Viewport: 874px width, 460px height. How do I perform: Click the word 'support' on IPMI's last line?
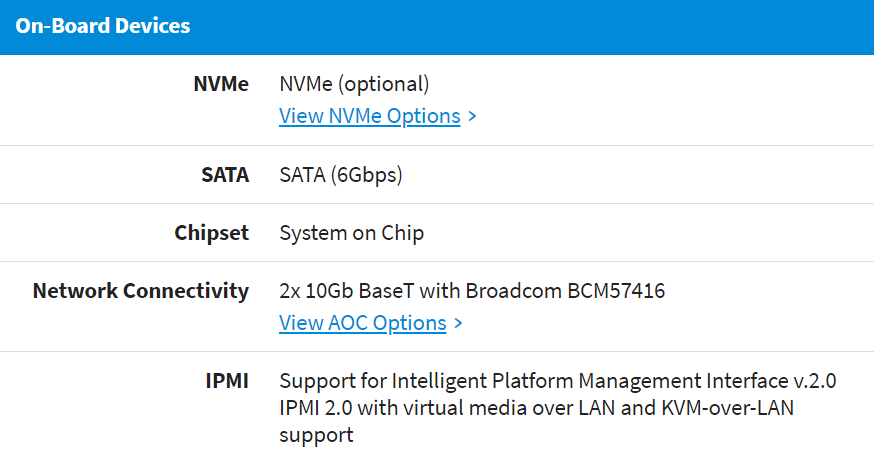point(316,436)
